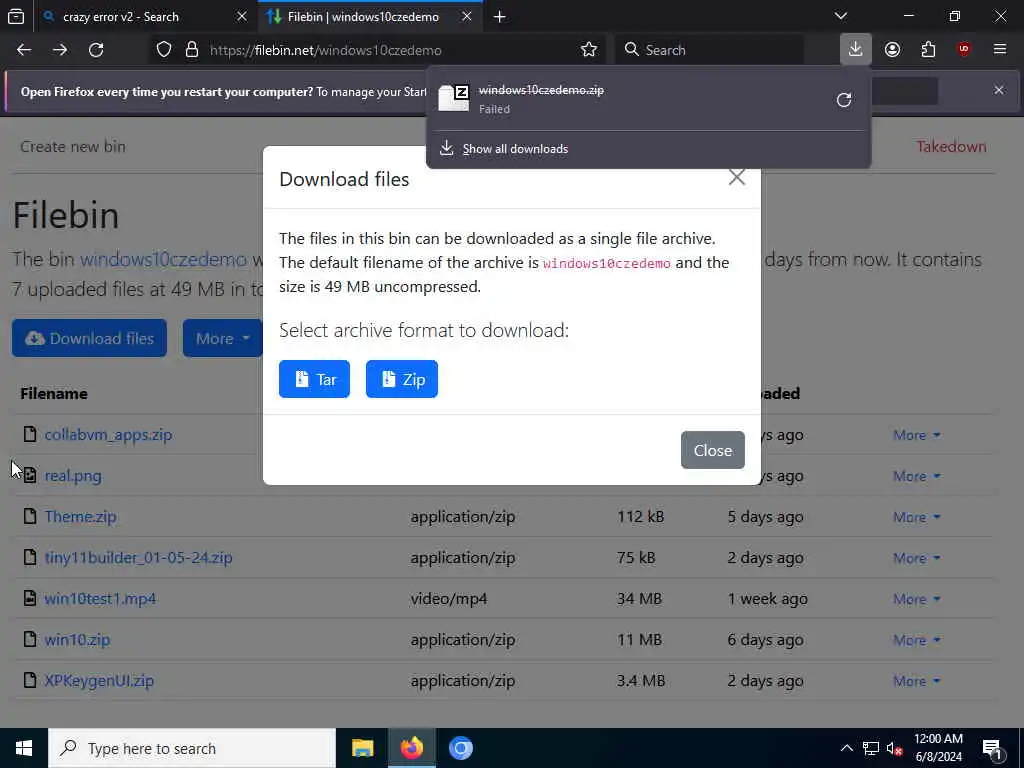Expand More for win10.zip row

916,640
